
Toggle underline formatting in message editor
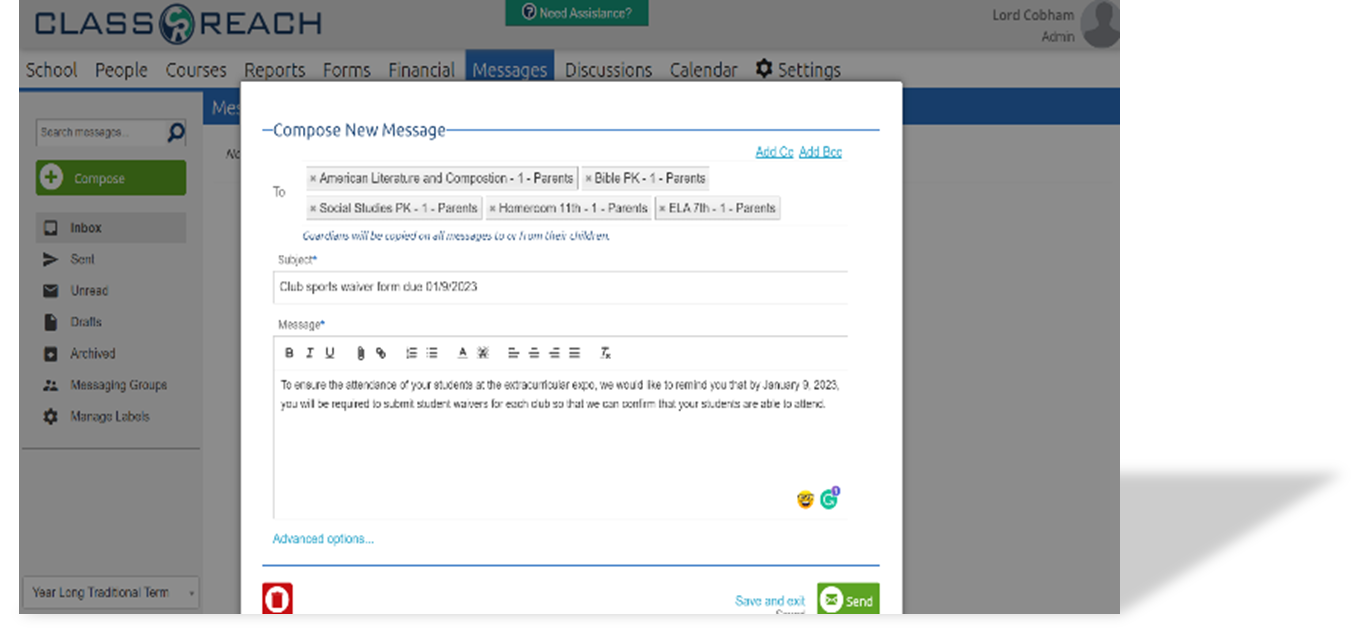pos(330,353)
